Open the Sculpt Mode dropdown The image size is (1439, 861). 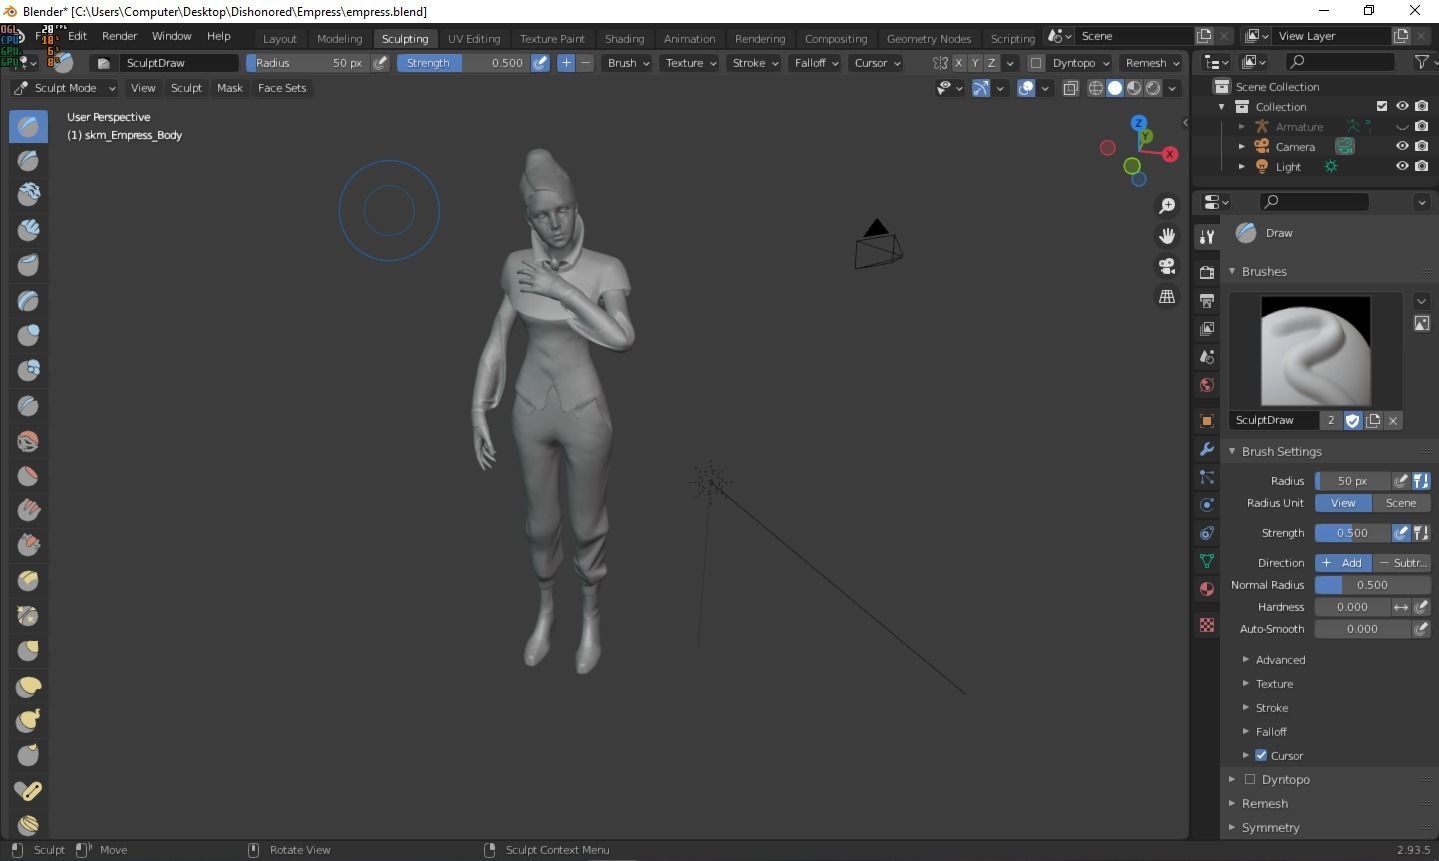click(65, 88)
